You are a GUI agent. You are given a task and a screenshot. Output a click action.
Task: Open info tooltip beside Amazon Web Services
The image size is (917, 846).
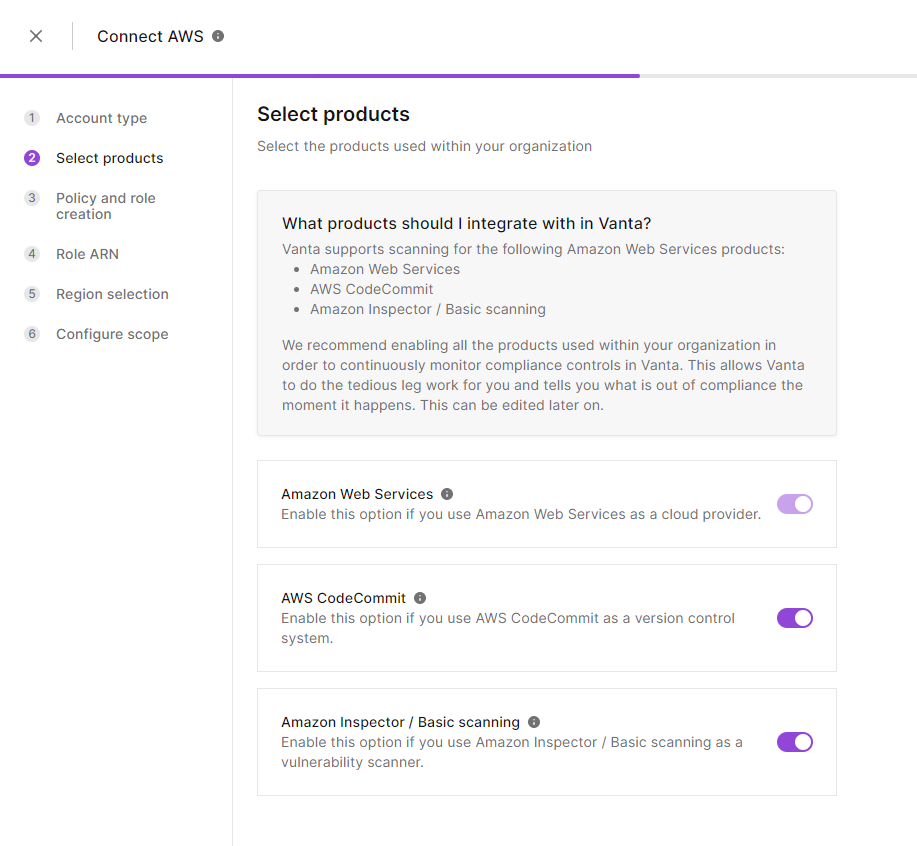coord(447,494)
